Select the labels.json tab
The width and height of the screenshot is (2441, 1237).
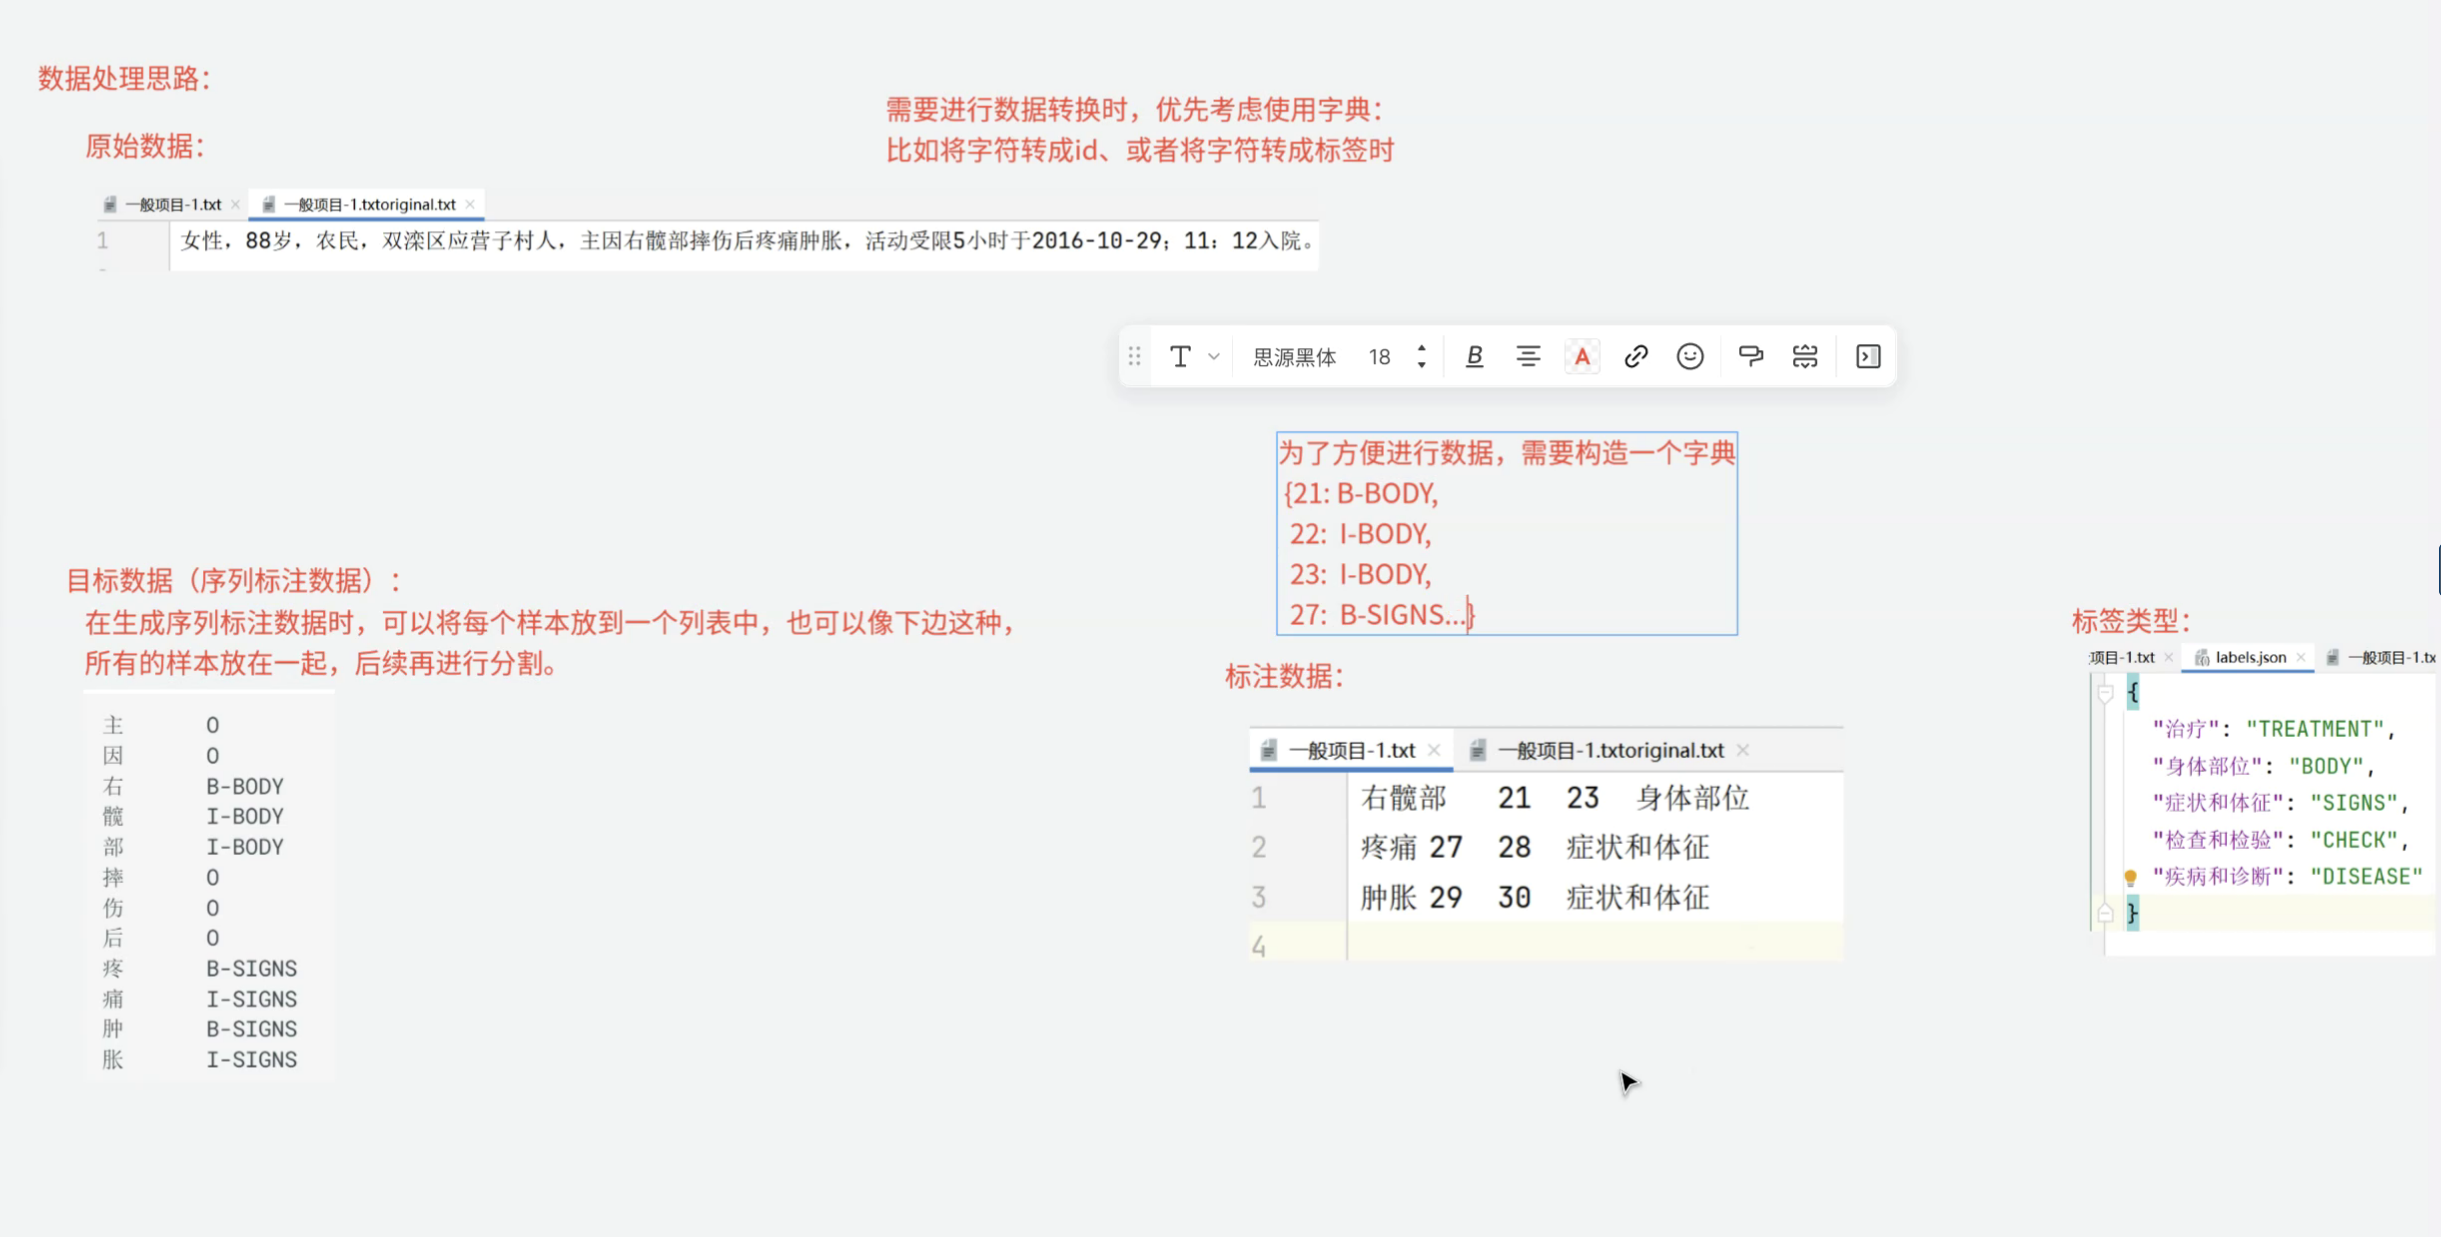(2250, 657)
